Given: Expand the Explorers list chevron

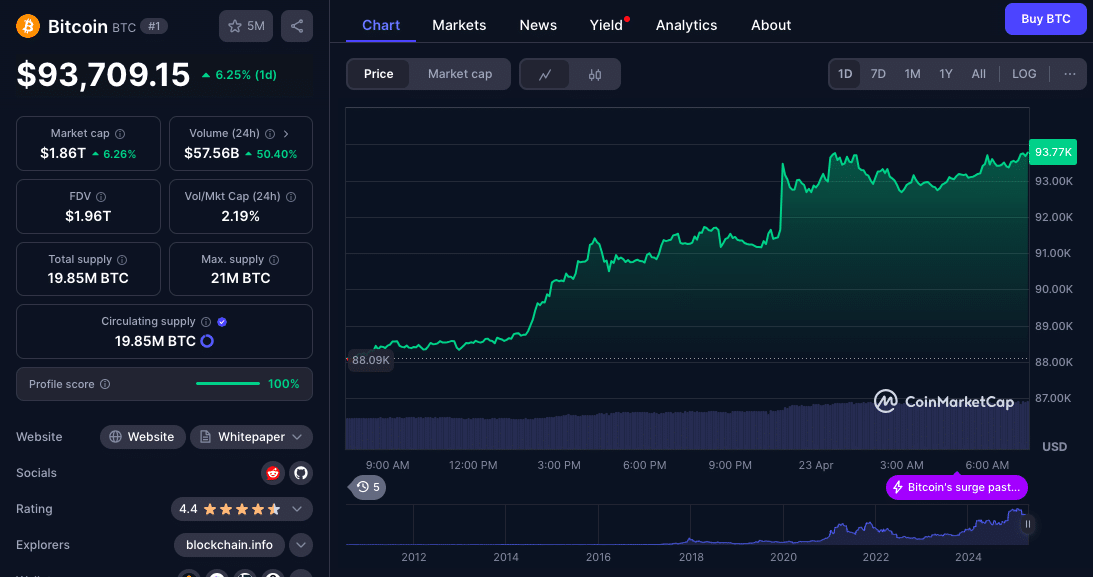Looking at the screenshot, I should point(301,545).
